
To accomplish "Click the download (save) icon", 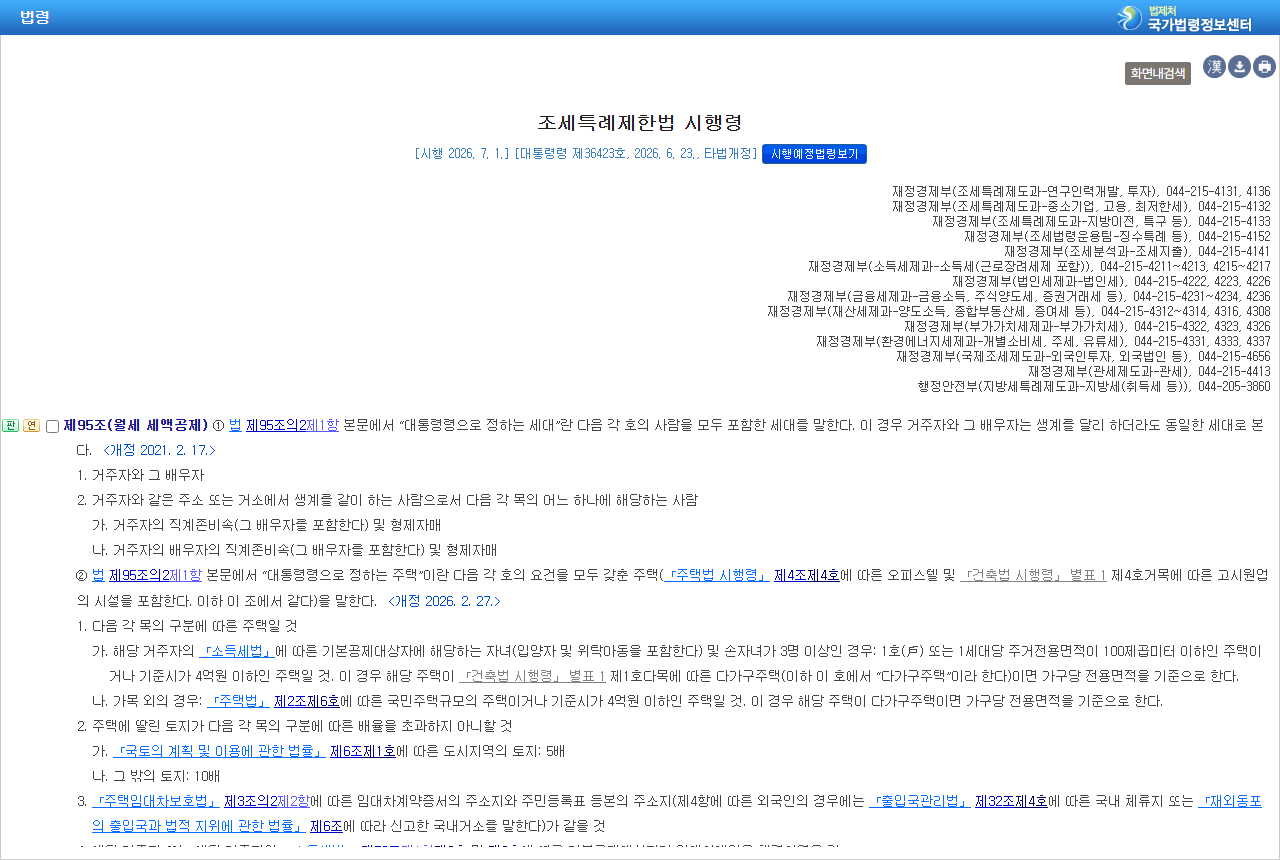I will 1239,67.
